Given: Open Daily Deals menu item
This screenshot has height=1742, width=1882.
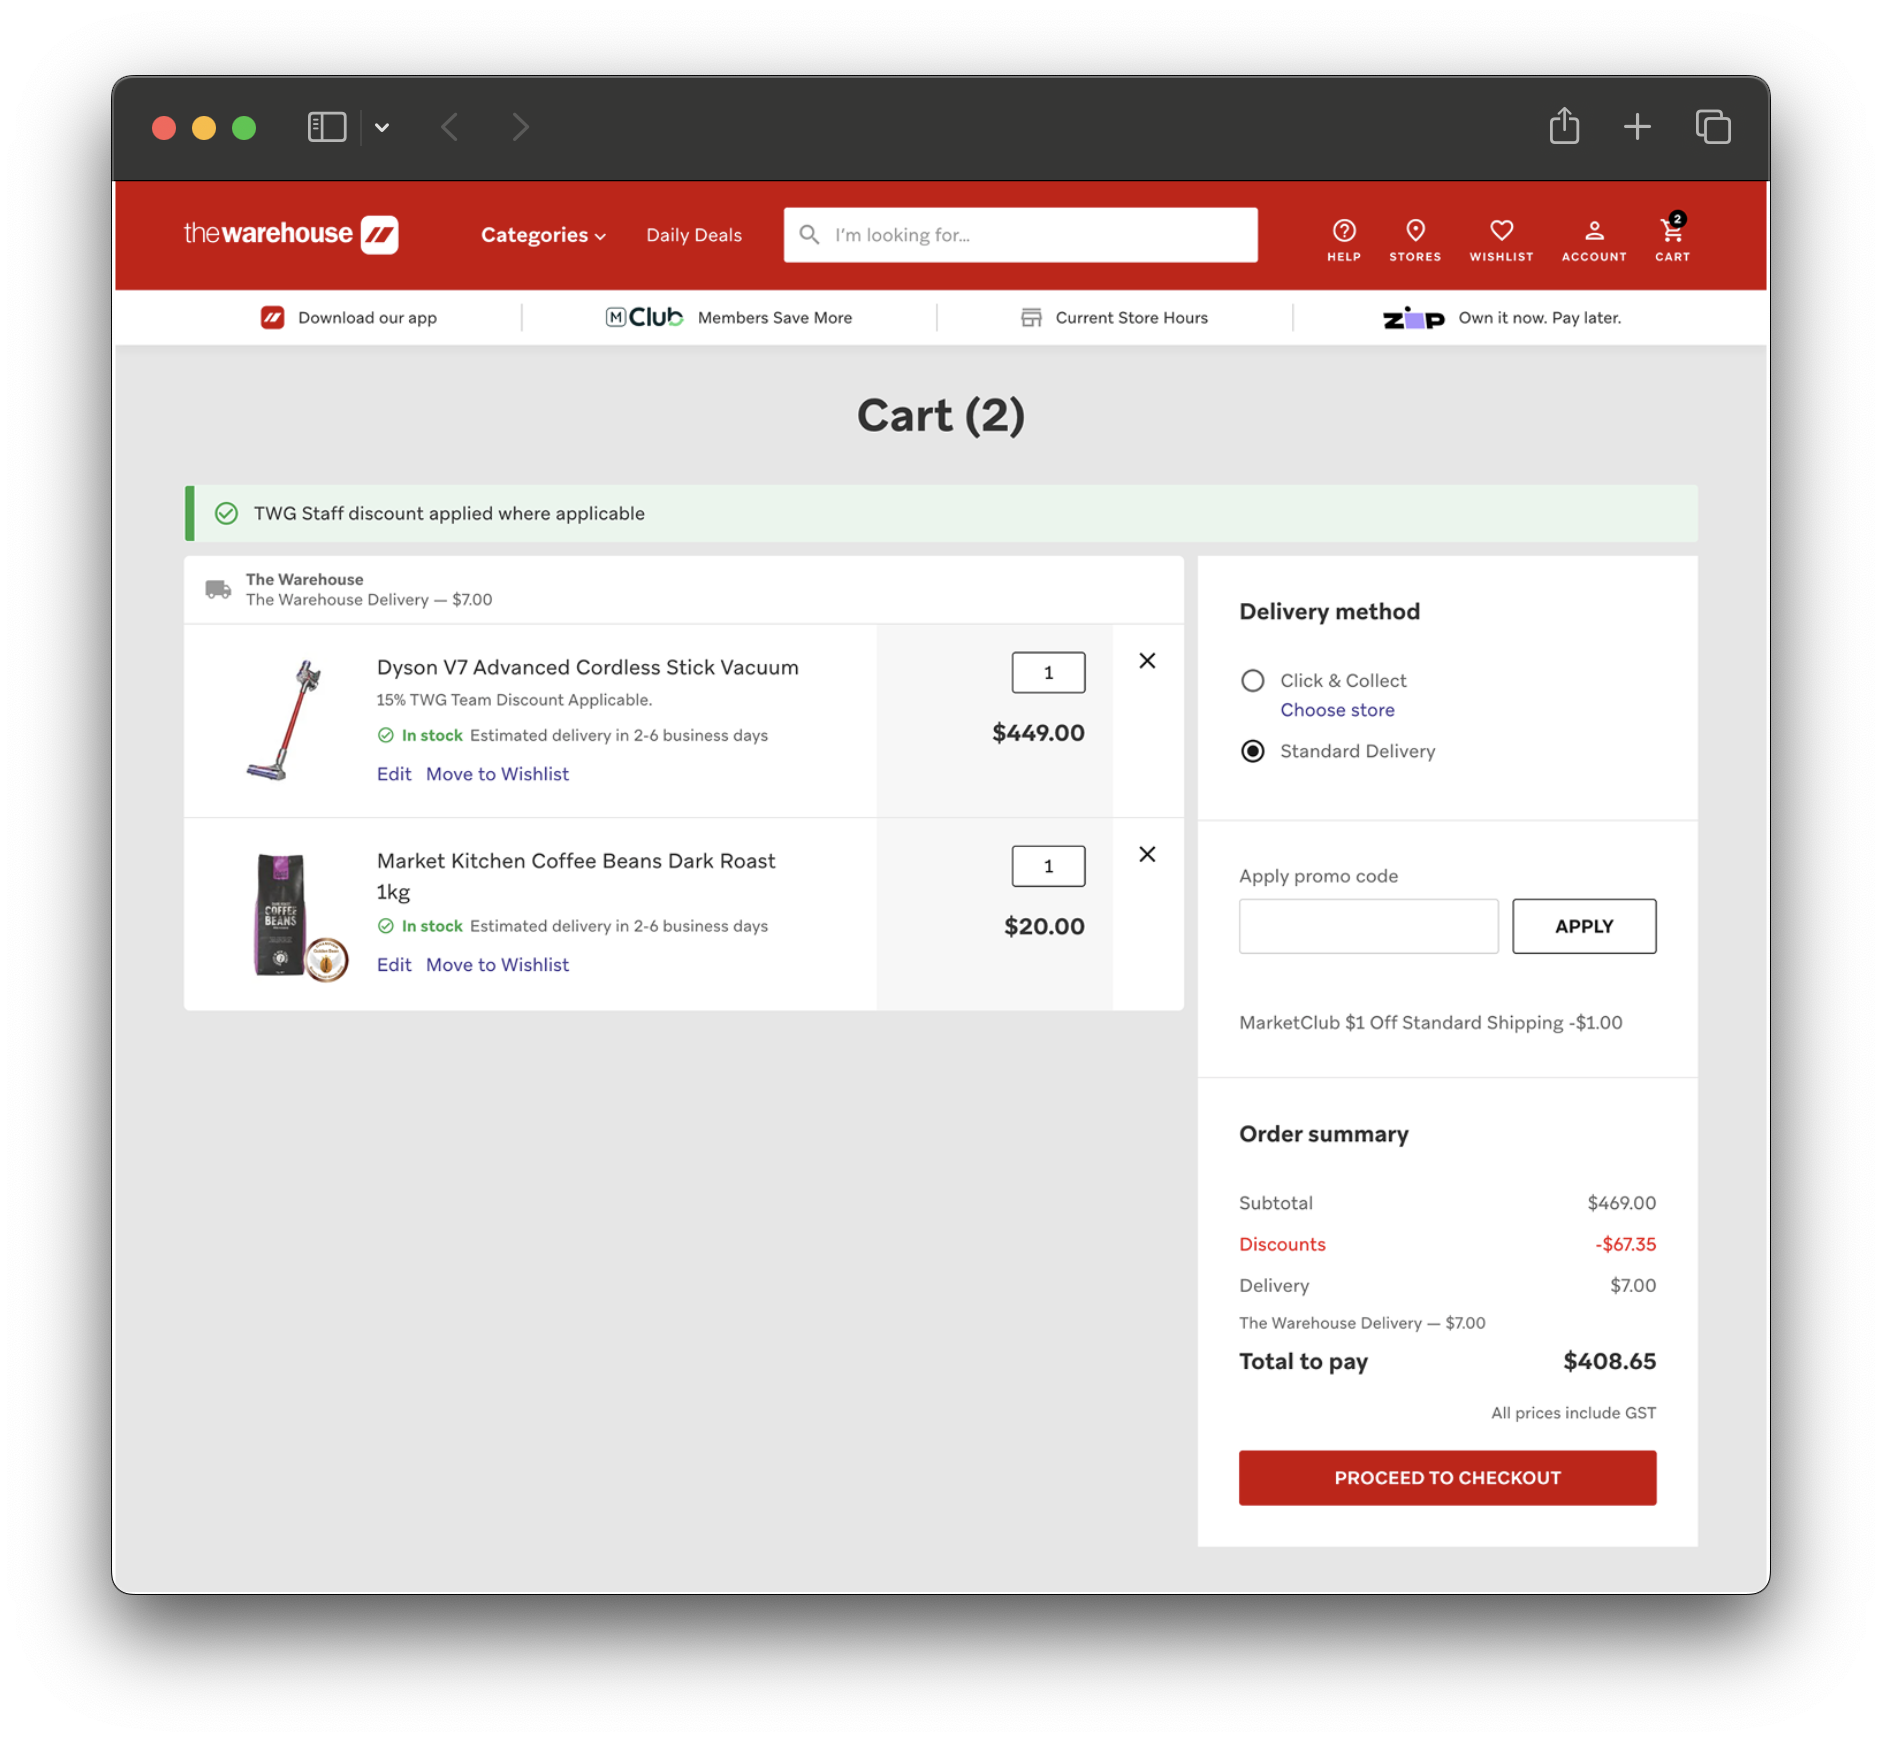Looking at the screenshot, I should click(693, 235).
